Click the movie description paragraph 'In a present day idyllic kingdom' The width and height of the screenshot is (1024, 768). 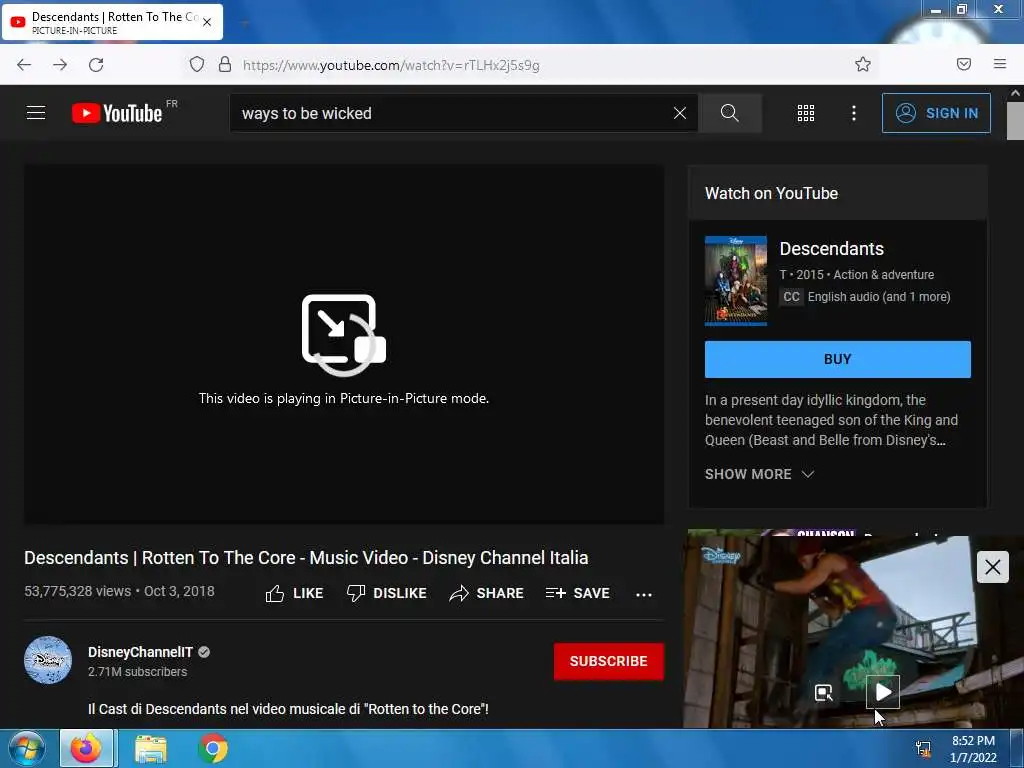[831, 420]
